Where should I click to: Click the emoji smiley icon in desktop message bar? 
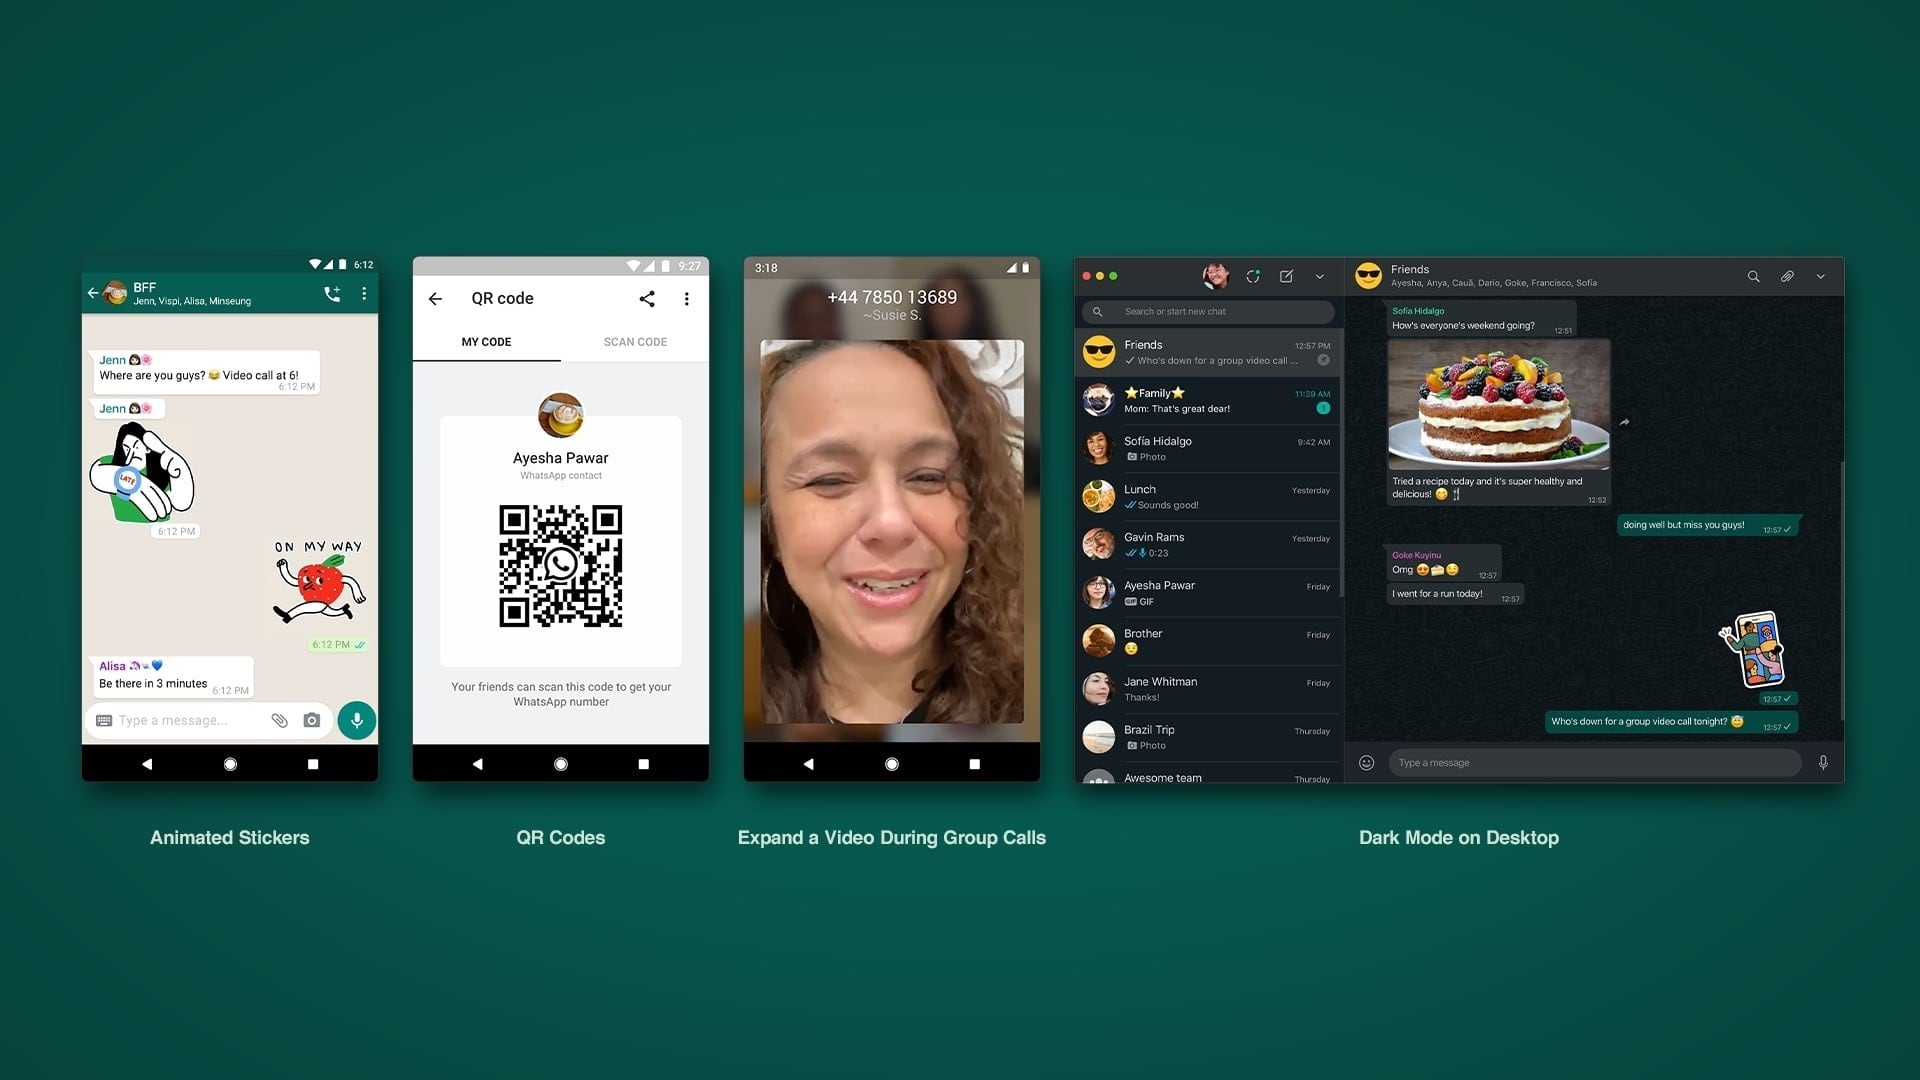[x=1365, y=762]
